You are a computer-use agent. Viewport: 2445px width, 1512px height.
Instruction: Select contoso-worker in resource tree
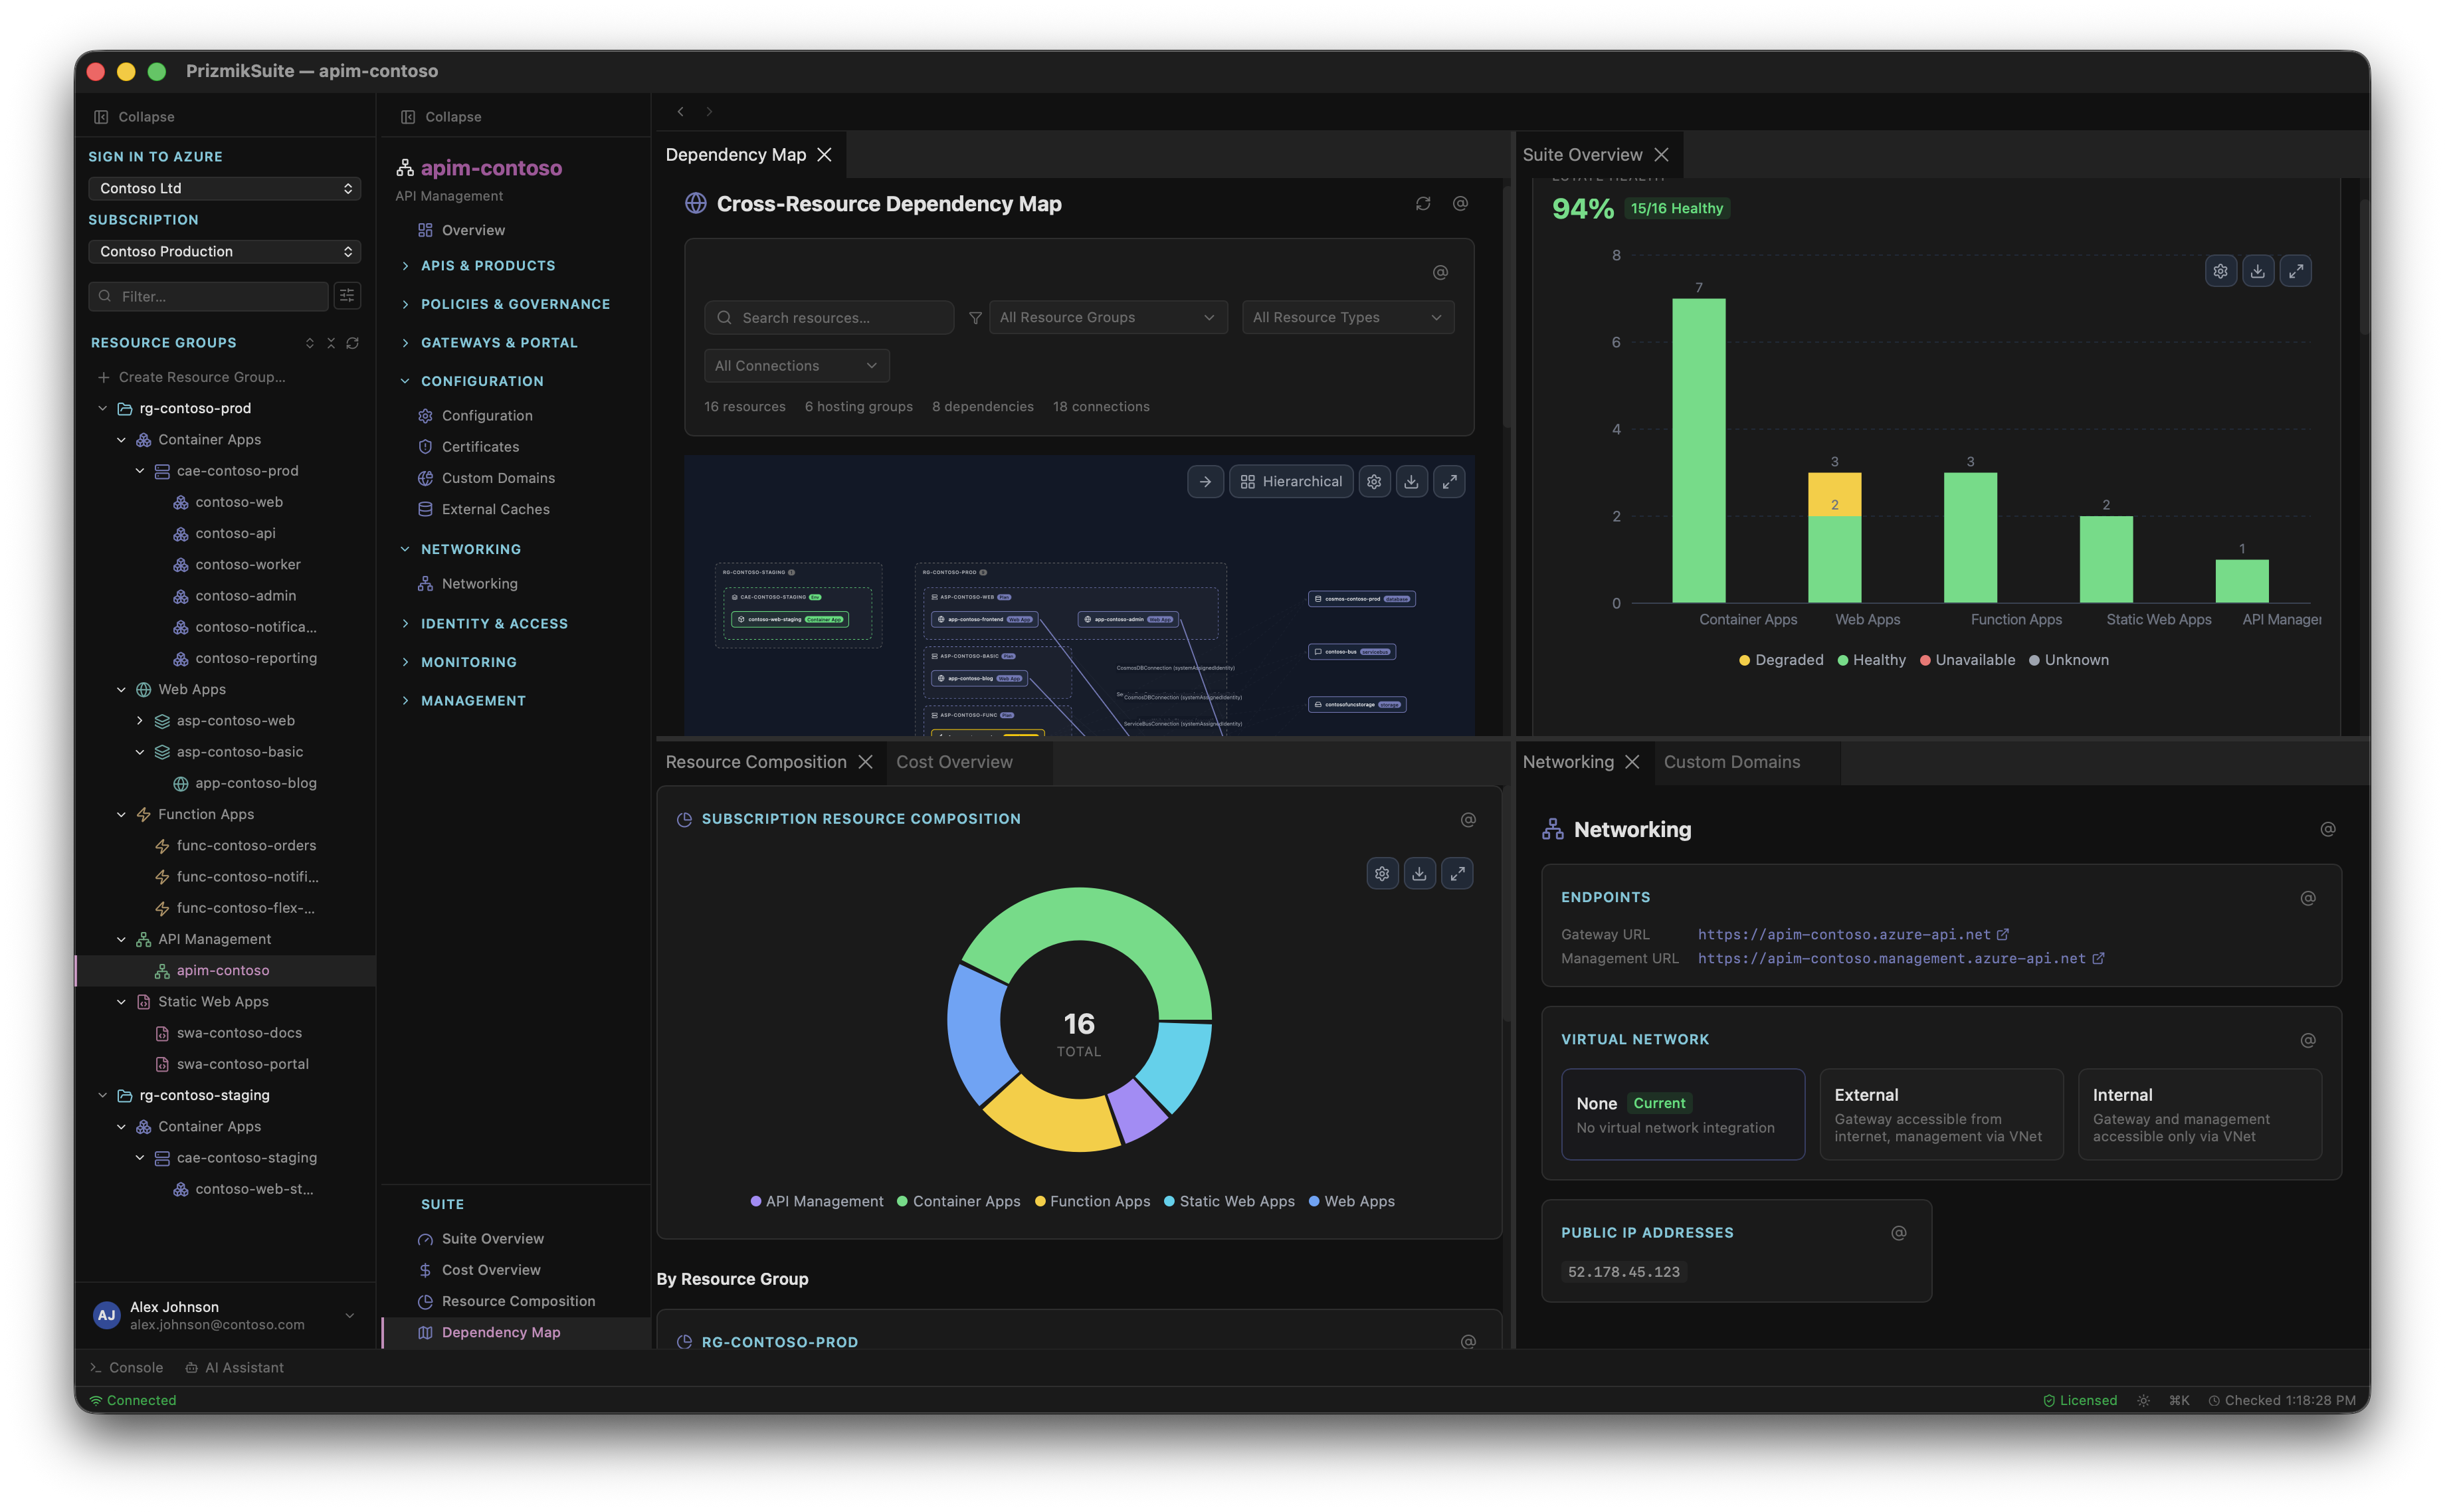coord(247,565)
